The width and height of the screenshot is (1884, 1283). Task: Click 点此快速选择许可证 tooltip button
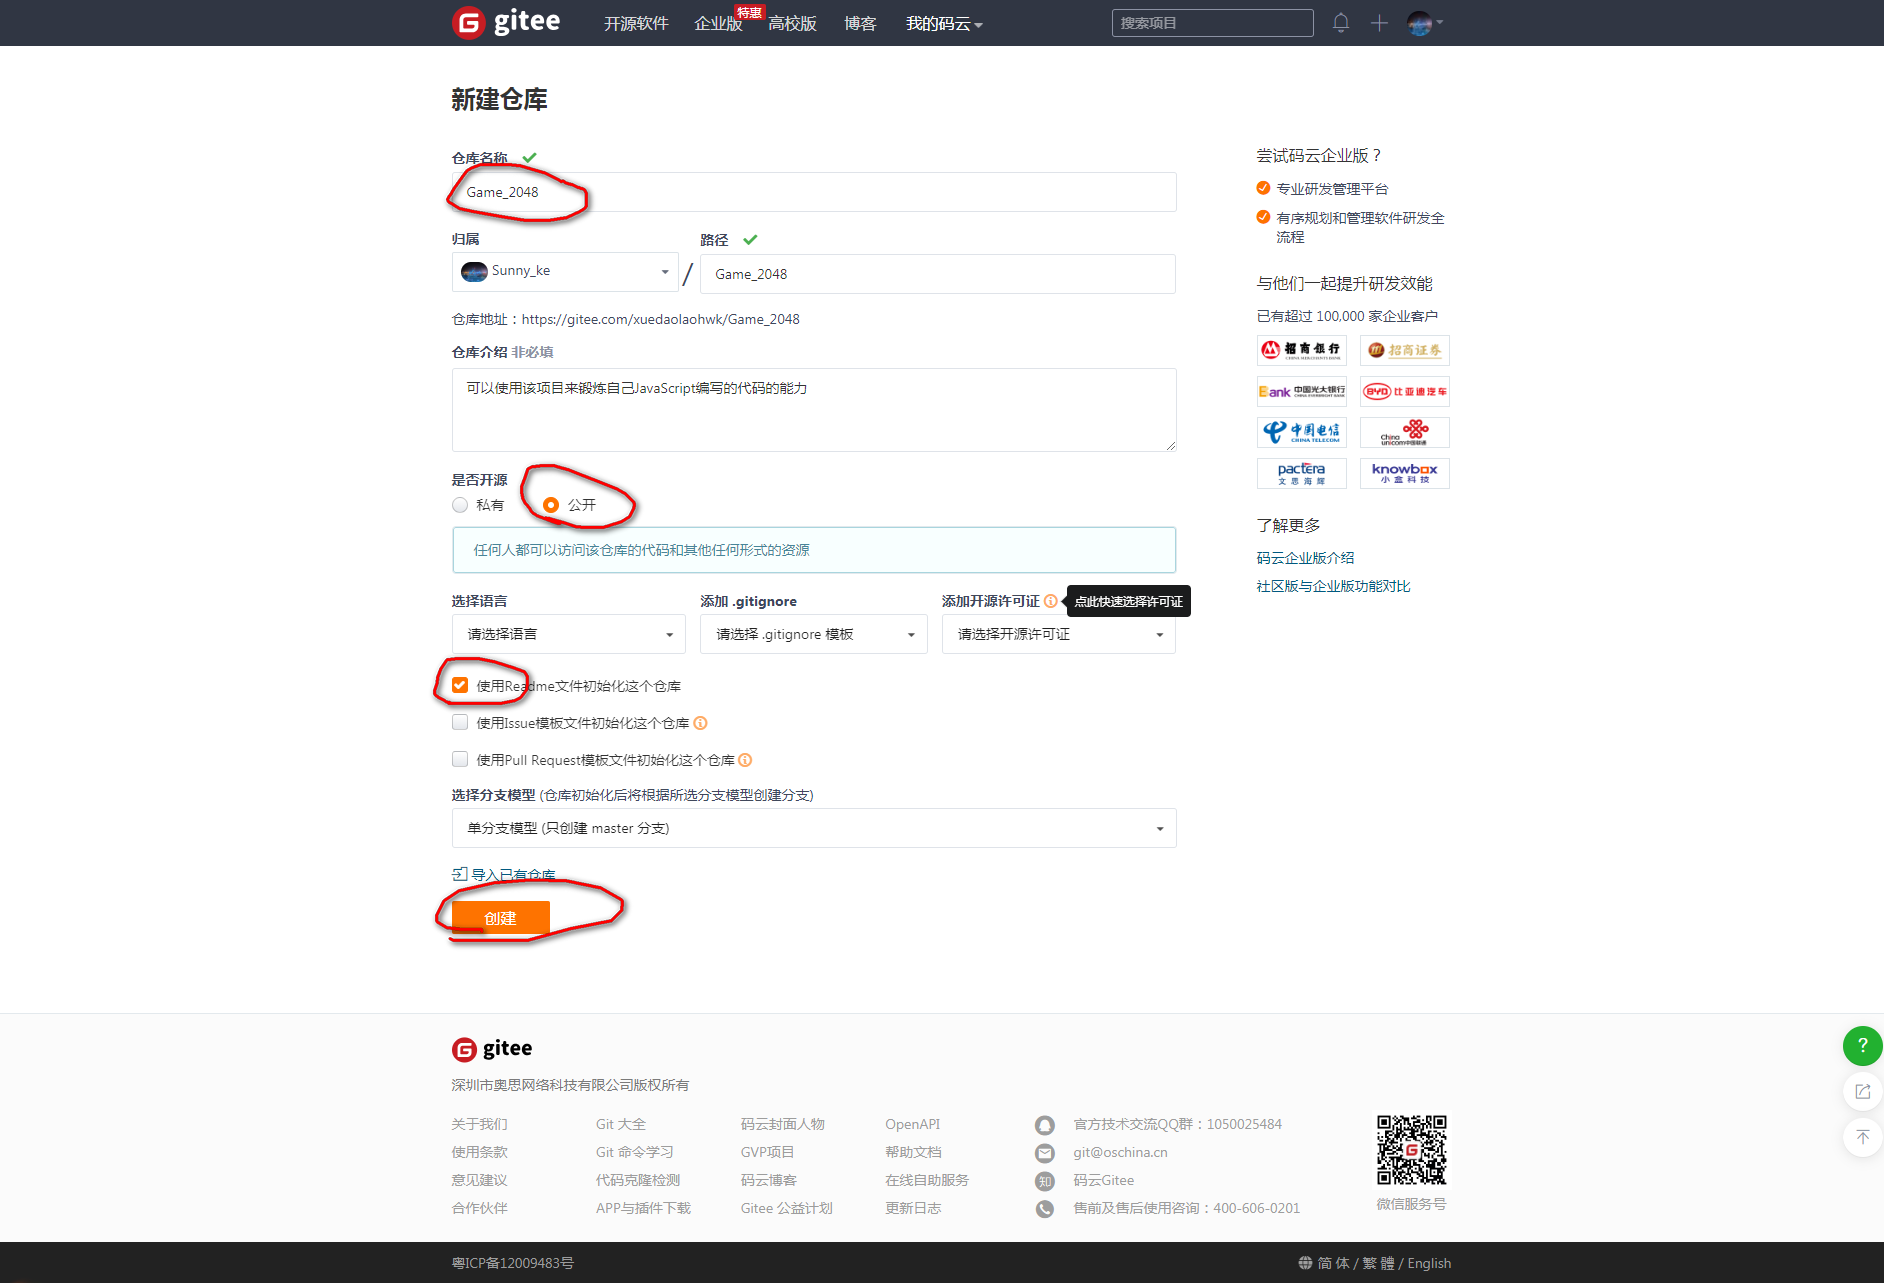1129,601
